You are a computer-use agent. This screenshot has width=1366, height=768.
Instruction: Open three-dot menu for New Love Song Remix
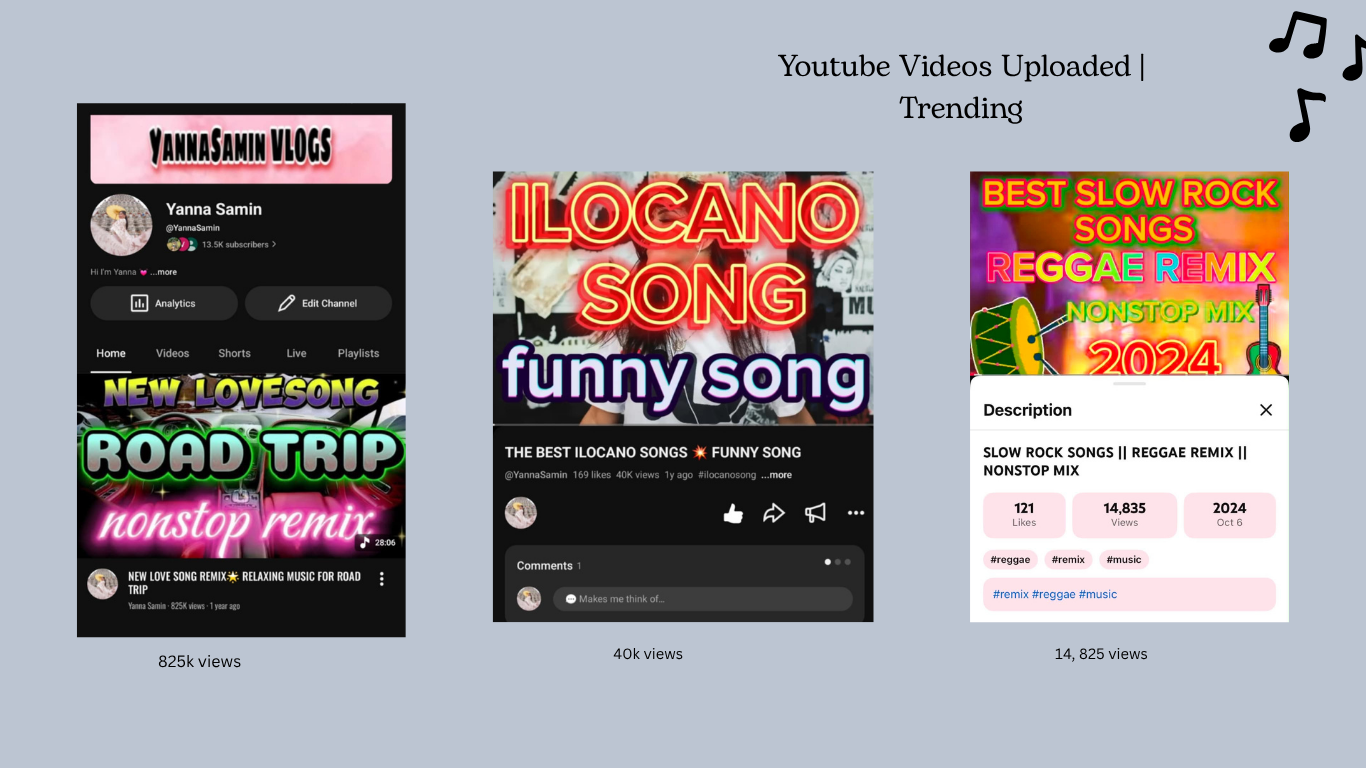pos(381,579)
